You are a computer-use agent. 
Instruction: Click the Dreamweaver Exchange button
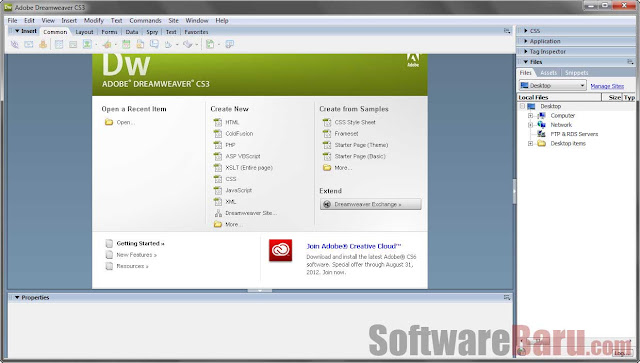371,204
